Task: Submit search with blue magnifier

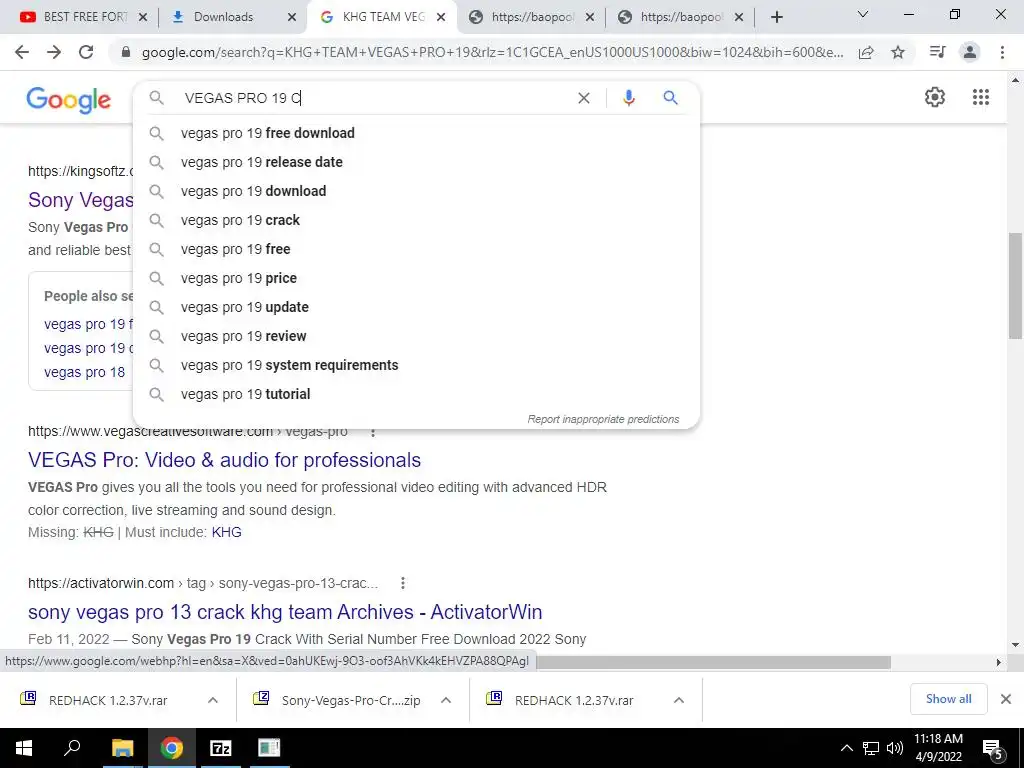Action: (670, 98)
